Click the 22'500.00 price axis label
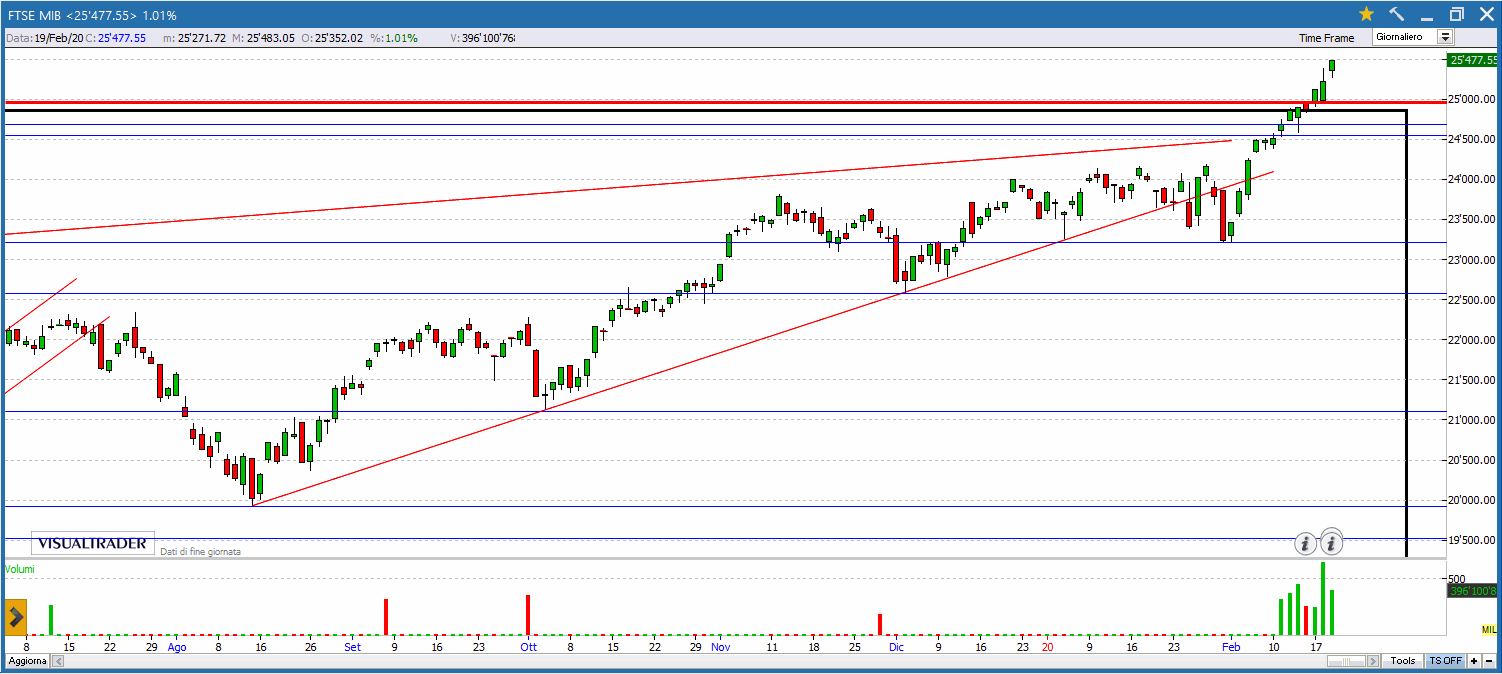The width and height of the screenshot is (1502, 674). (x=1474, y=300)
